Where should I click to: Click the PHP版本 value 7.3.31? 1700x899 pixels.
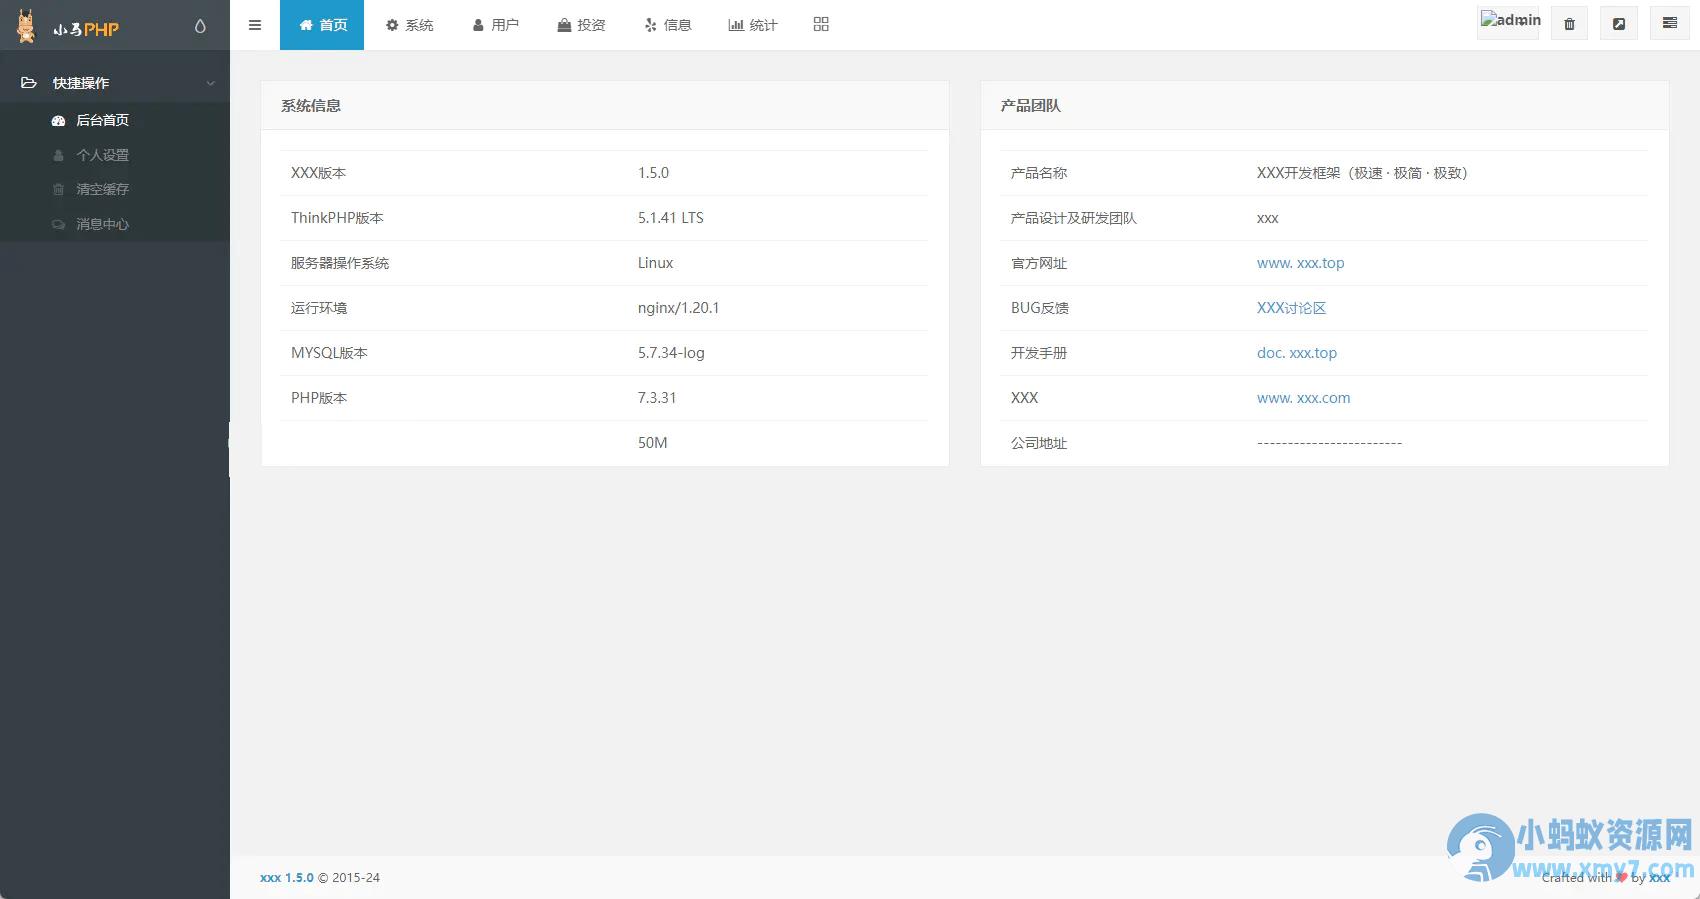tap(657, 398)
